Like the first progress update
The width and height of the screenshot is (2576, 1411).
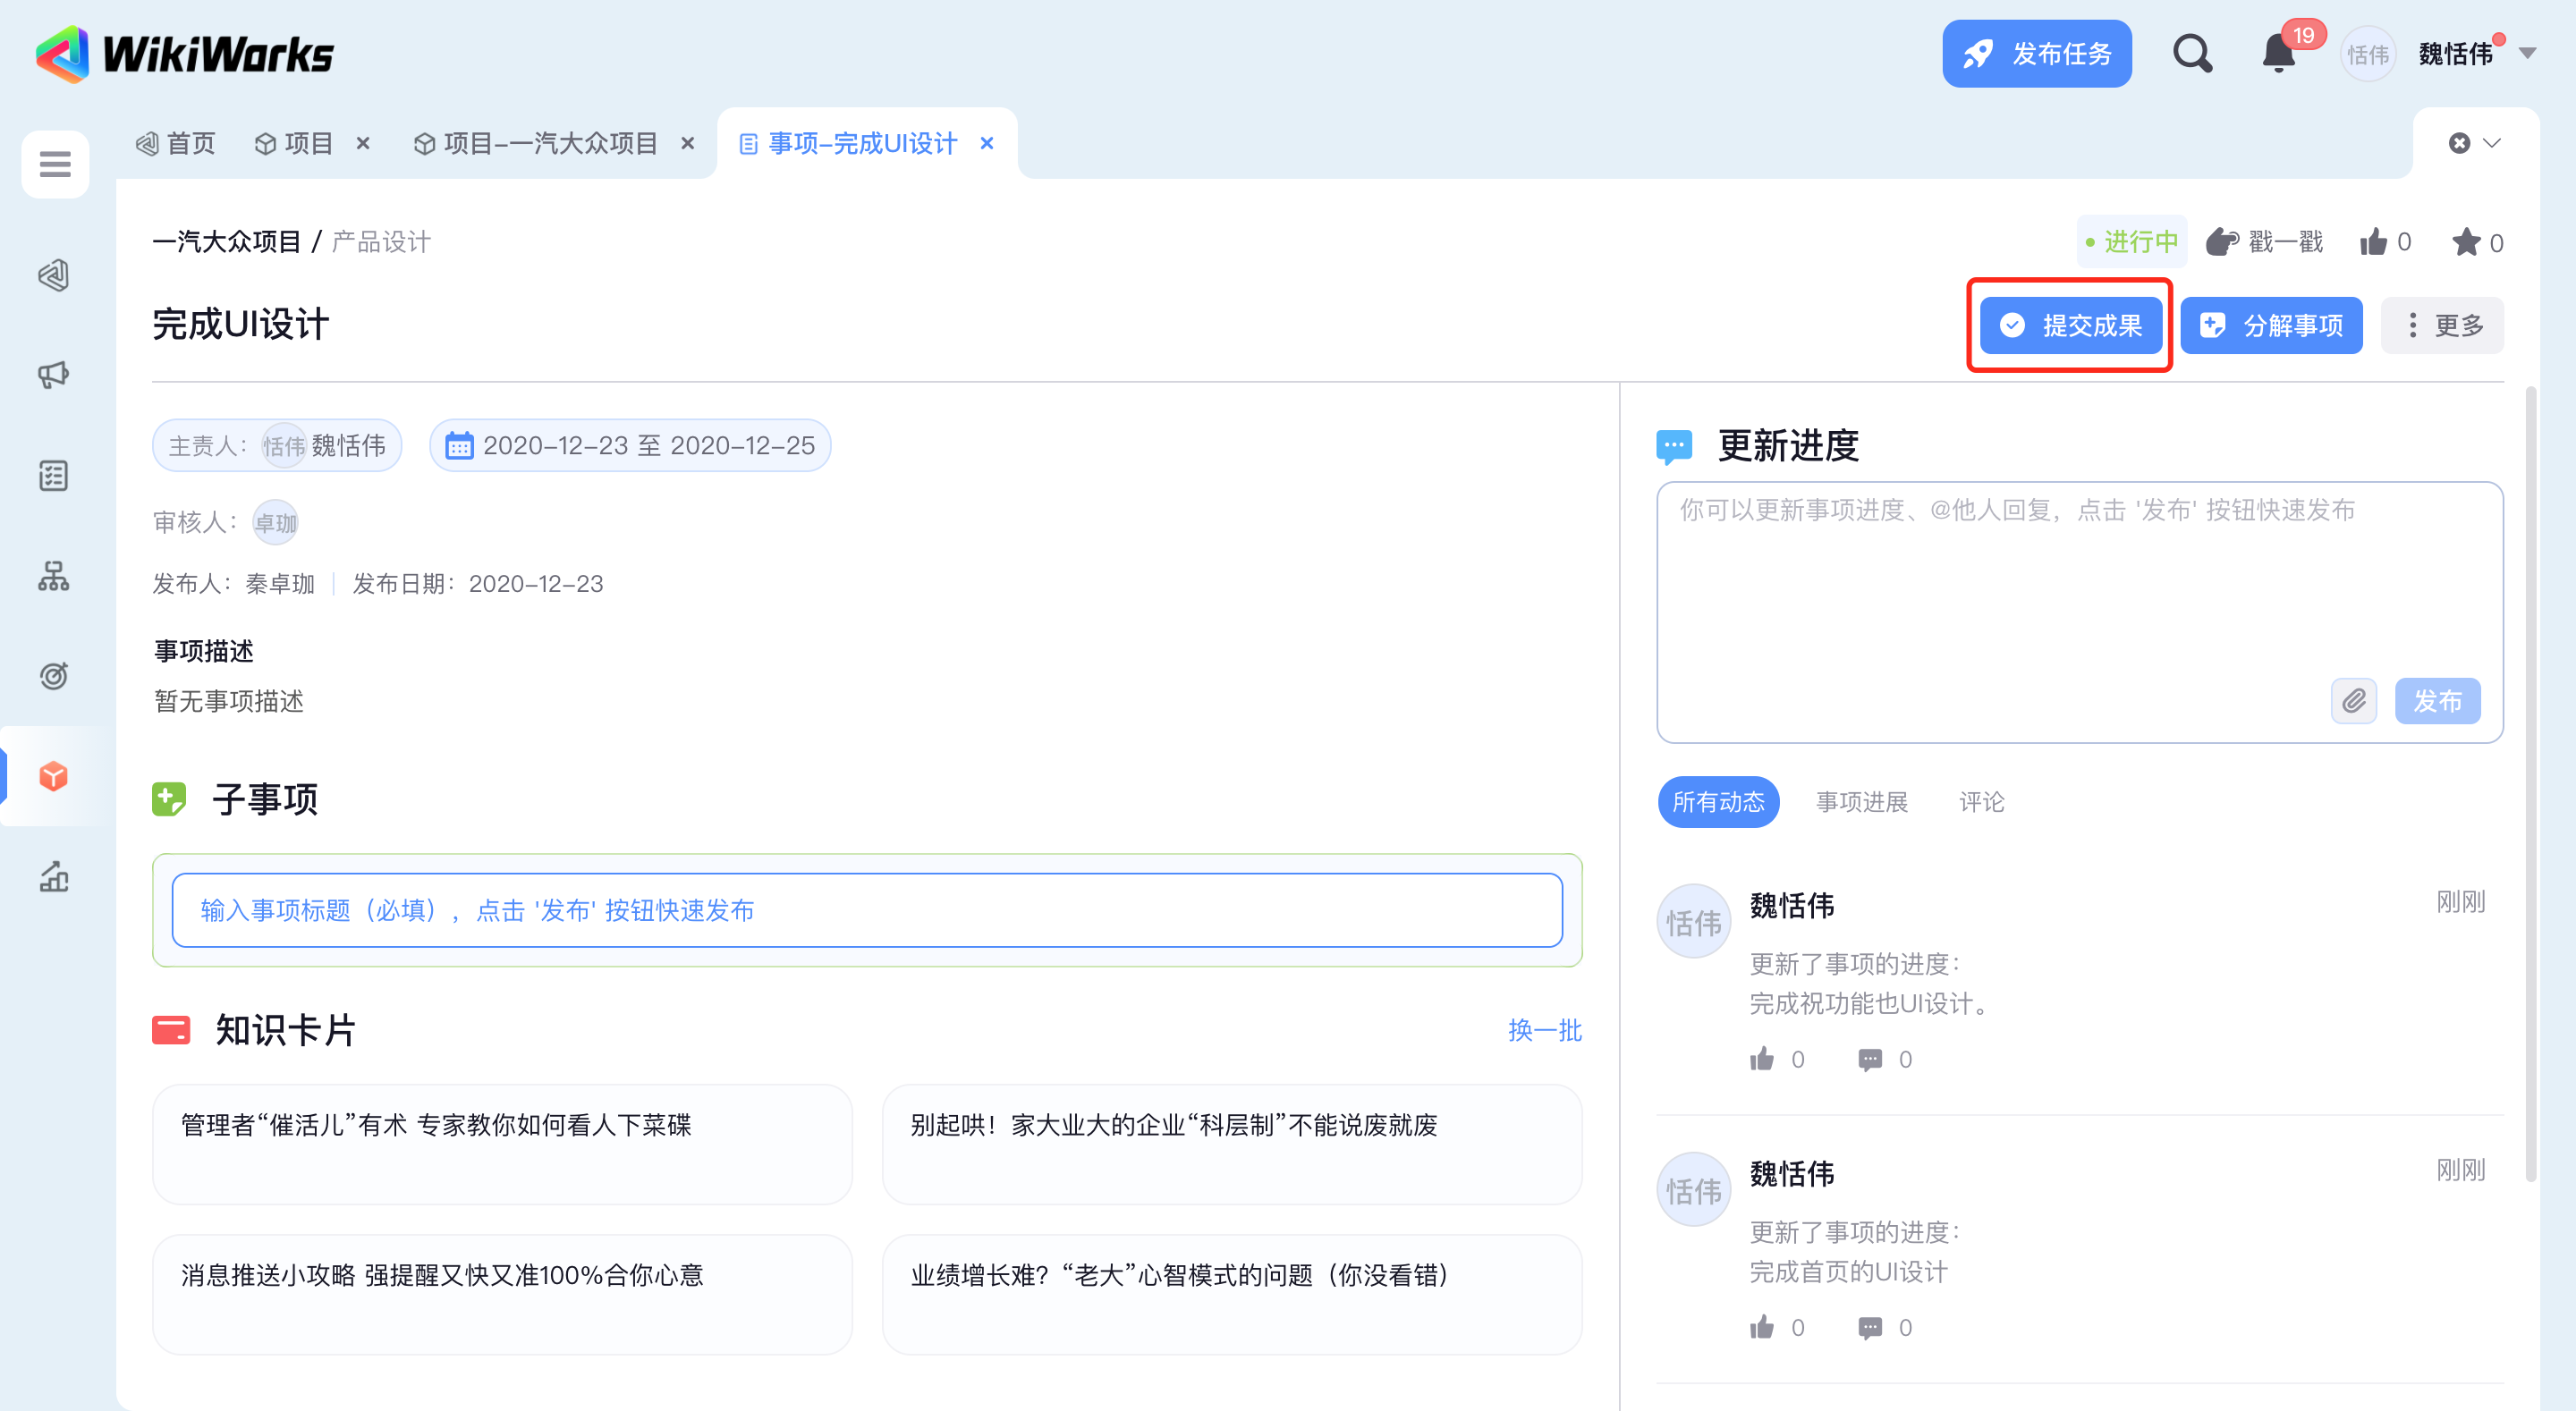pos(1762,1059)
